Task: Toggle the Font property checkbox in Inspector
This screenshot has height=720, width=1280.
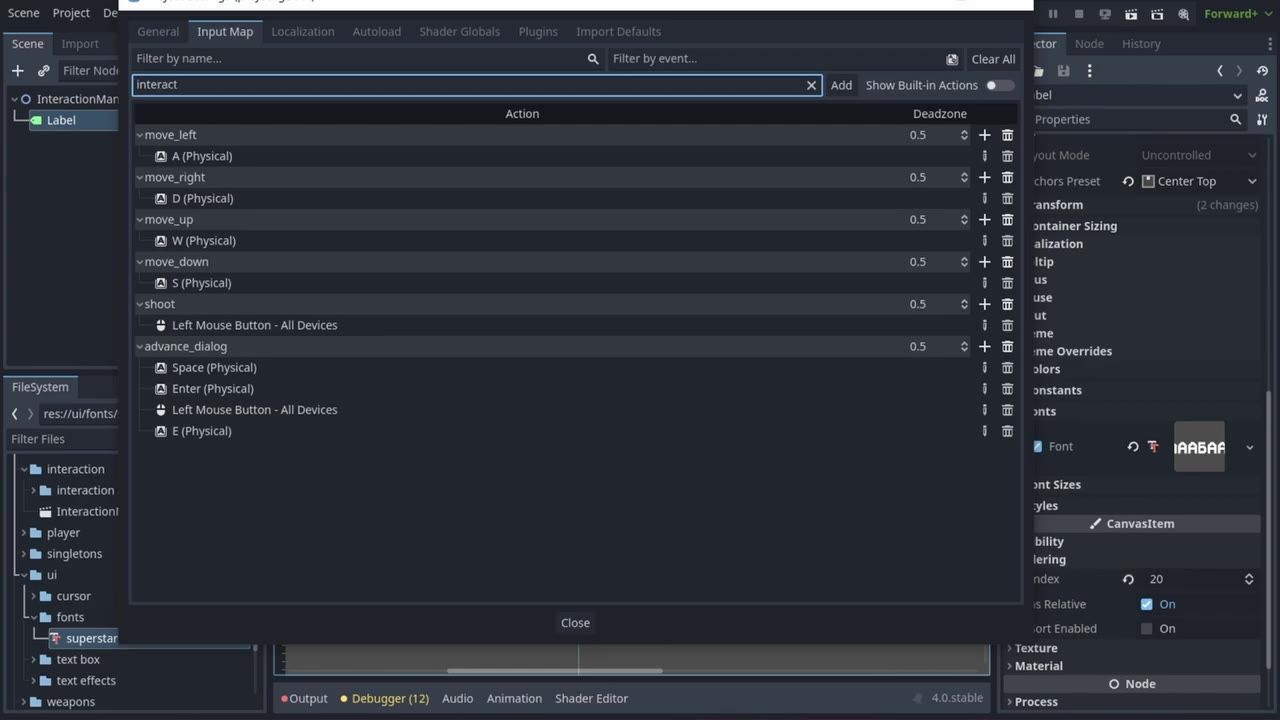Action: coord(1038,447)
